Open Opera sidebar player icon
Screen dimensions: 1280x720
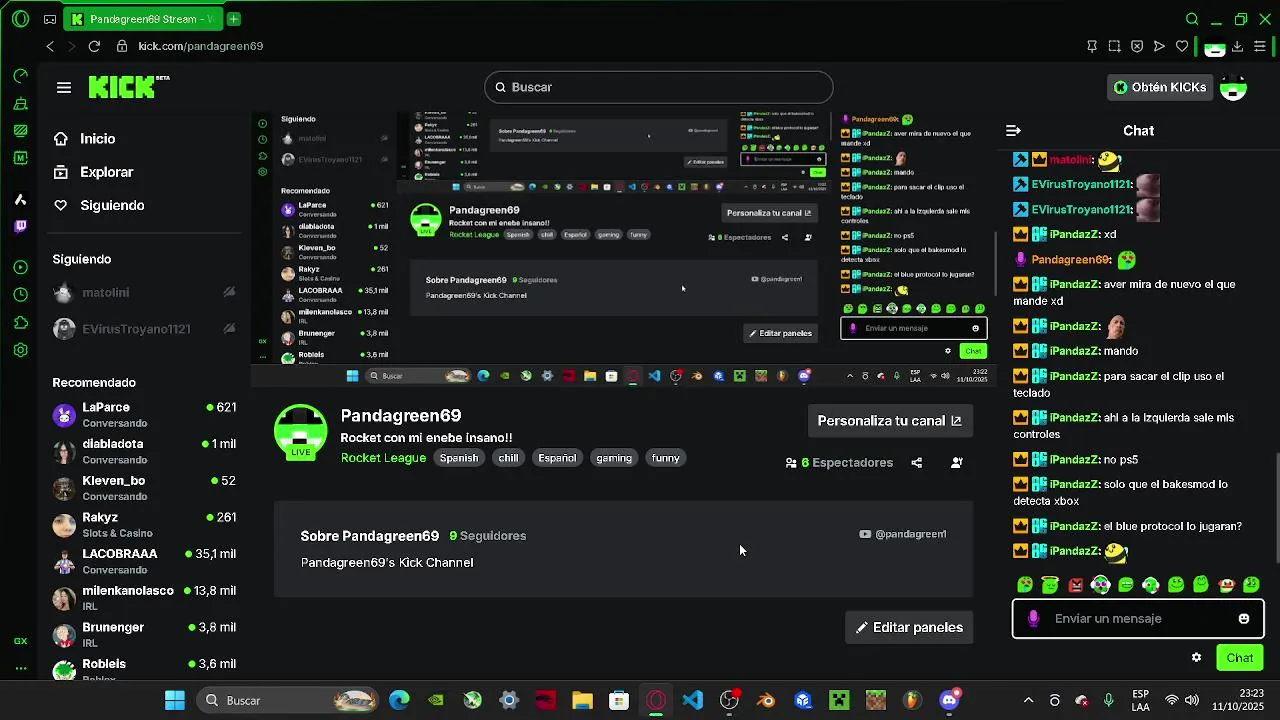point(20,267)
